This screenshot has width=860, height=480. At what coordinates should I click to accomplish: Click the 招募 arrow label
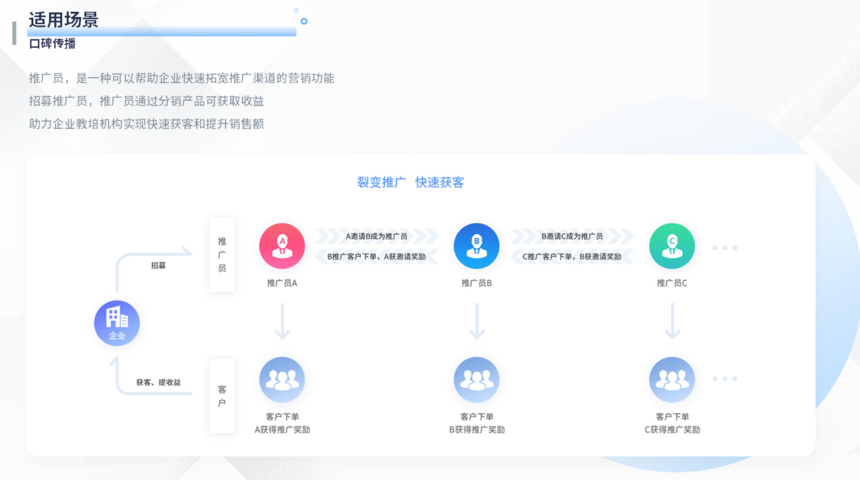tap(159, 266)
